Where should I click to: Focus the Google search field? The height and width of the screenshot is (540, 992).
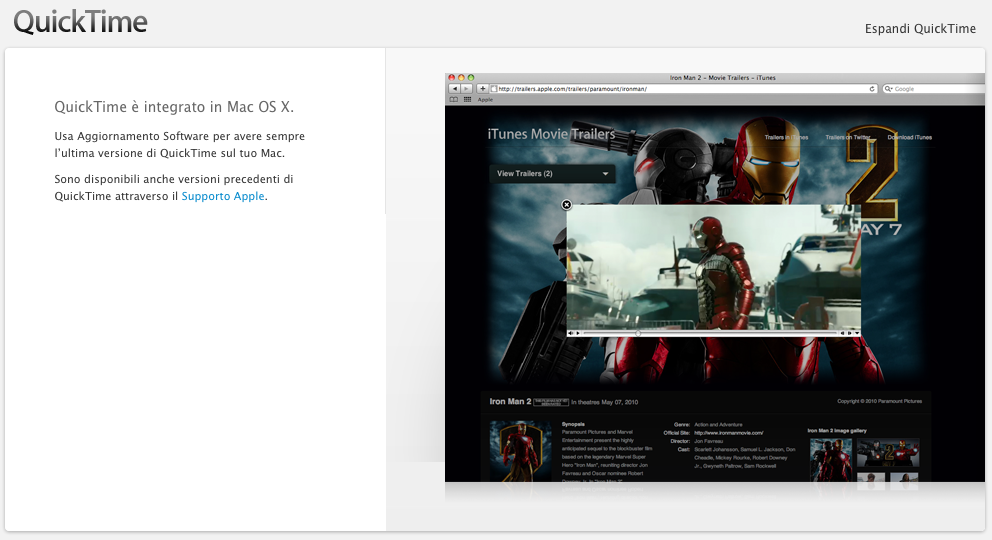[x=933, y=89]
